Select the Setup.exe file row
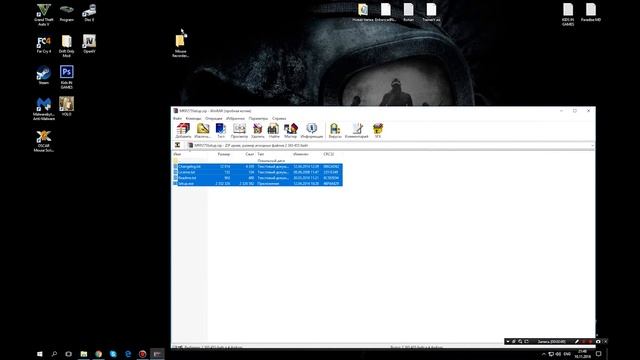The width and height of the screenshot is (640, 360). (258, 184)
